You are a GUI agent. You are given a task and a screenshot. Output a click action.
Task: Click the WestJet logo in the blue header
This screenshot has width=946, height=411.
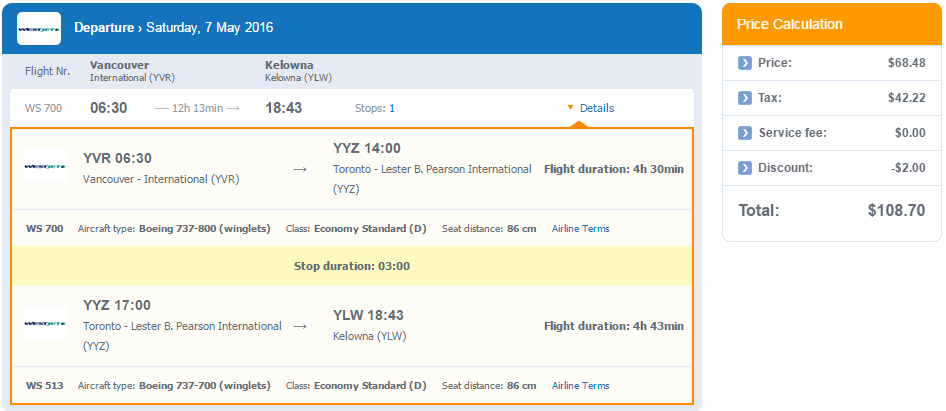[x=39, y=28]
